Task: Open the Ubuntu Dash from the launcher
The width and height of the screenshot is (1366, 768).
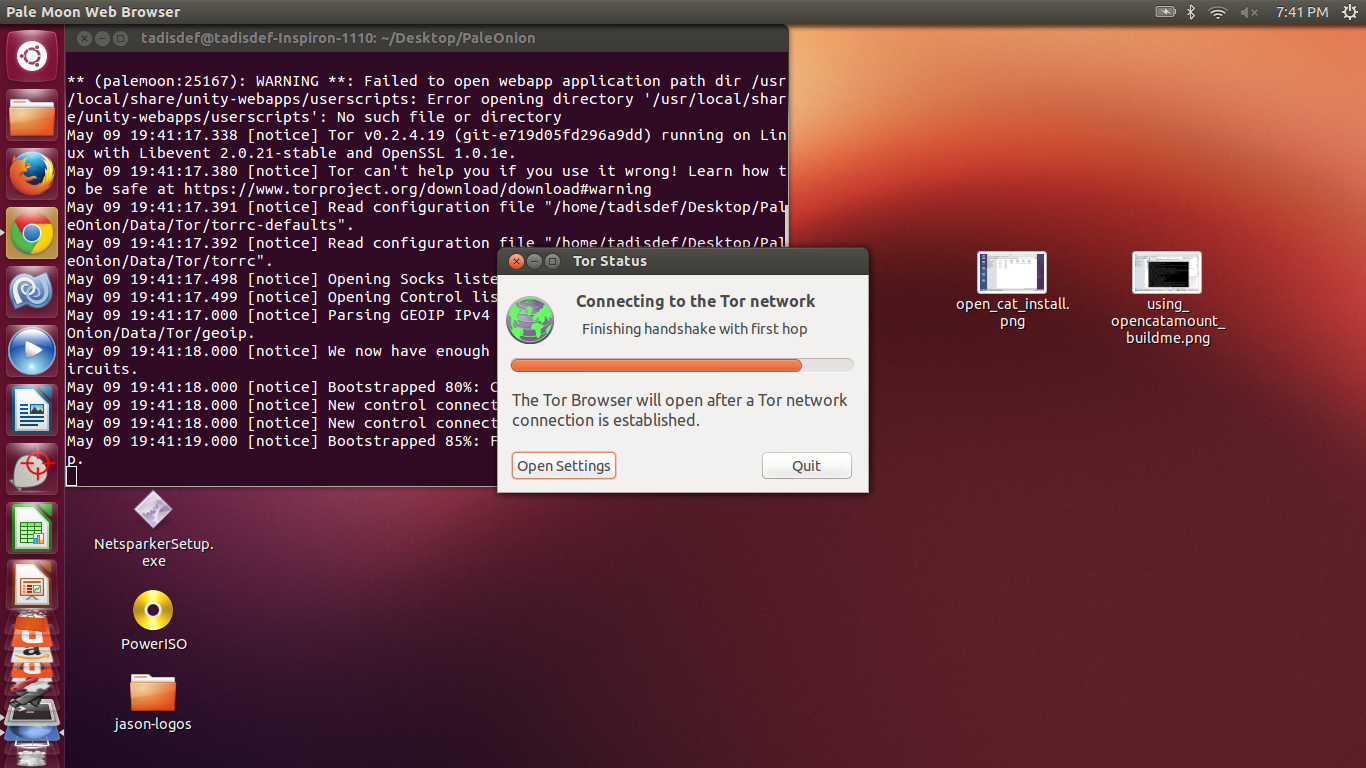Action: click(32, 56)
